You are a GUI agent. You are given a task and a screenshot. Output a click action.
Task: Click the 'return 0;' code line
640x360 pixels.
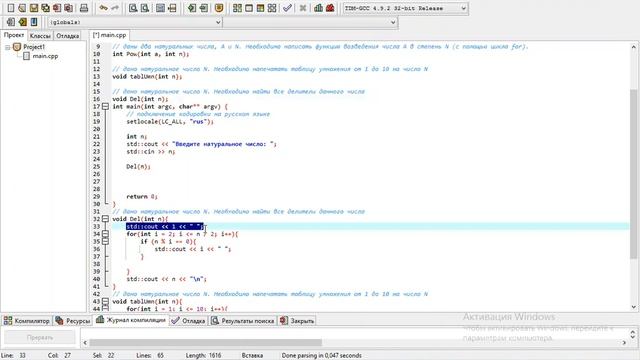(142, 197)
